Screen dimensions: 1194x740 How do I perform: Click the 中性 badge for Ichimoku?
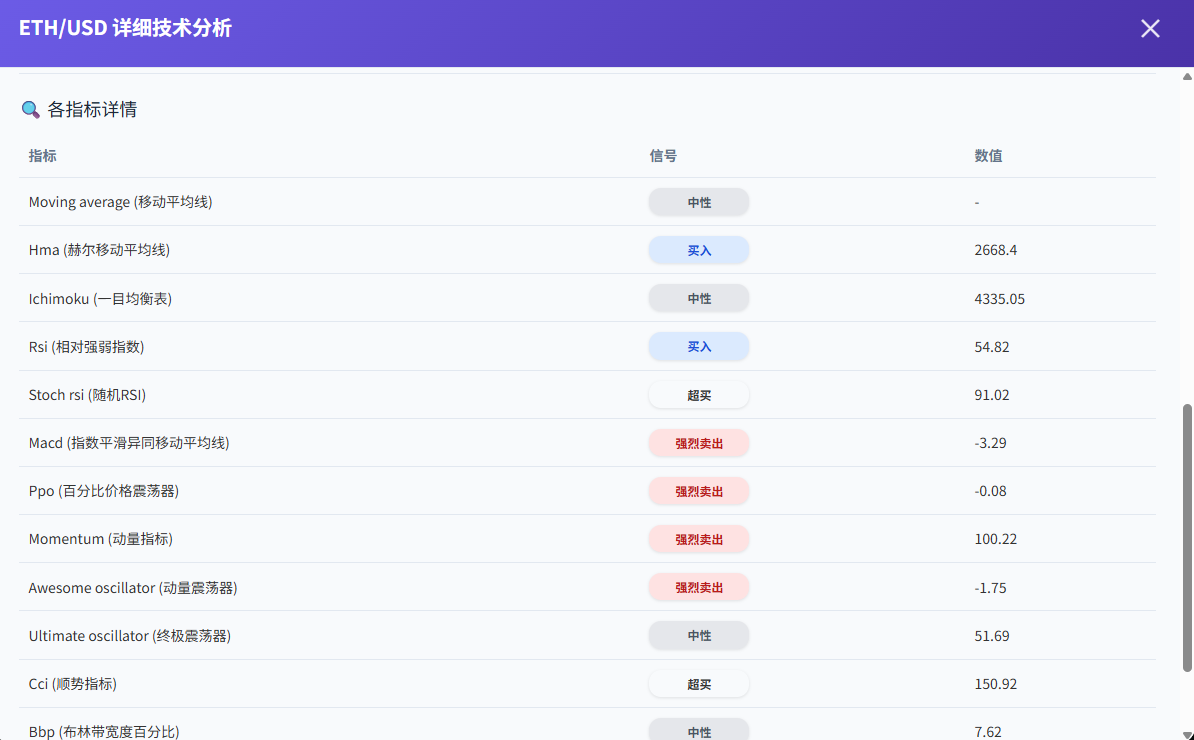[699, 298]
